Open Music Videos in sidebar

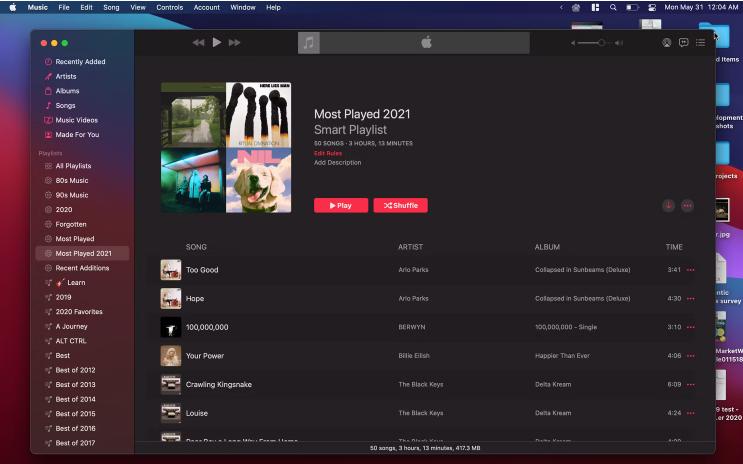[76, 120]
